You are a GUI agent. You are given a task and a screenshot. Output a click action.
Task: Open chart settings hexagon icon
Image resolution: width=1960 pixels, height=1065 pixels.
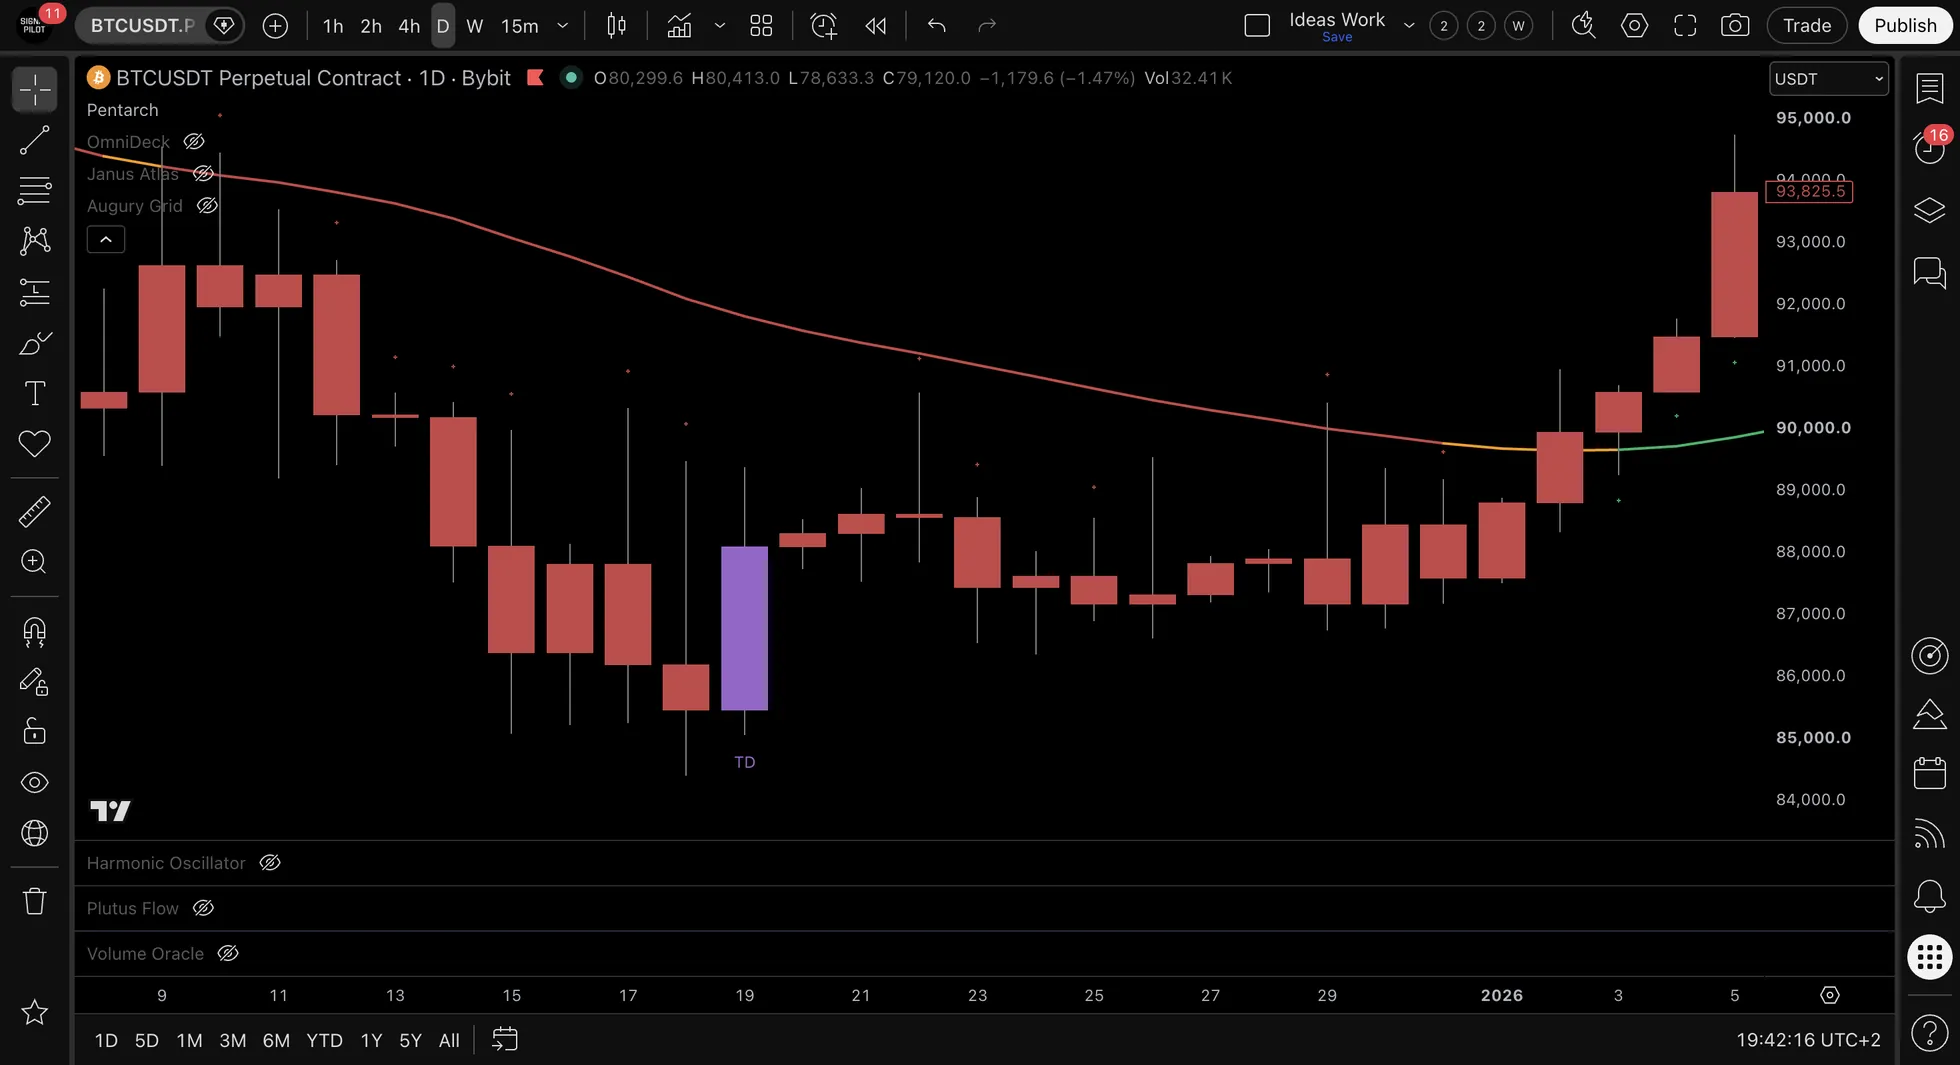pos(1634,26)
